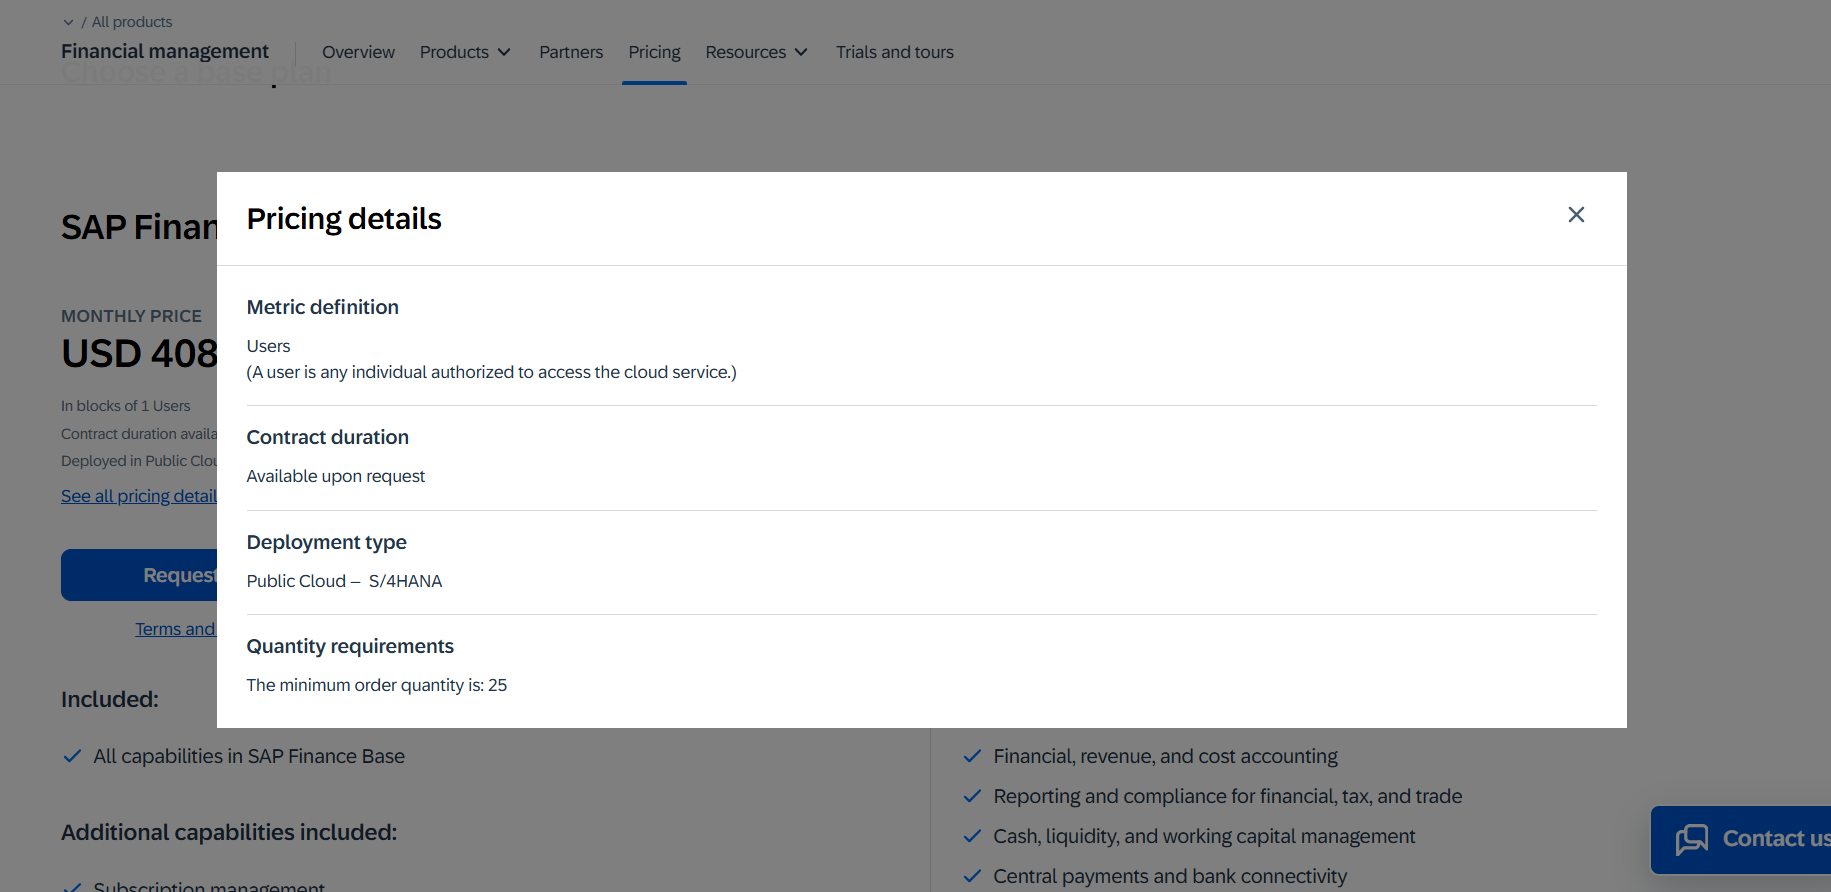Screen dimensions: 1831x892
Task: Click the Metric definition heading
Action: 322,307
